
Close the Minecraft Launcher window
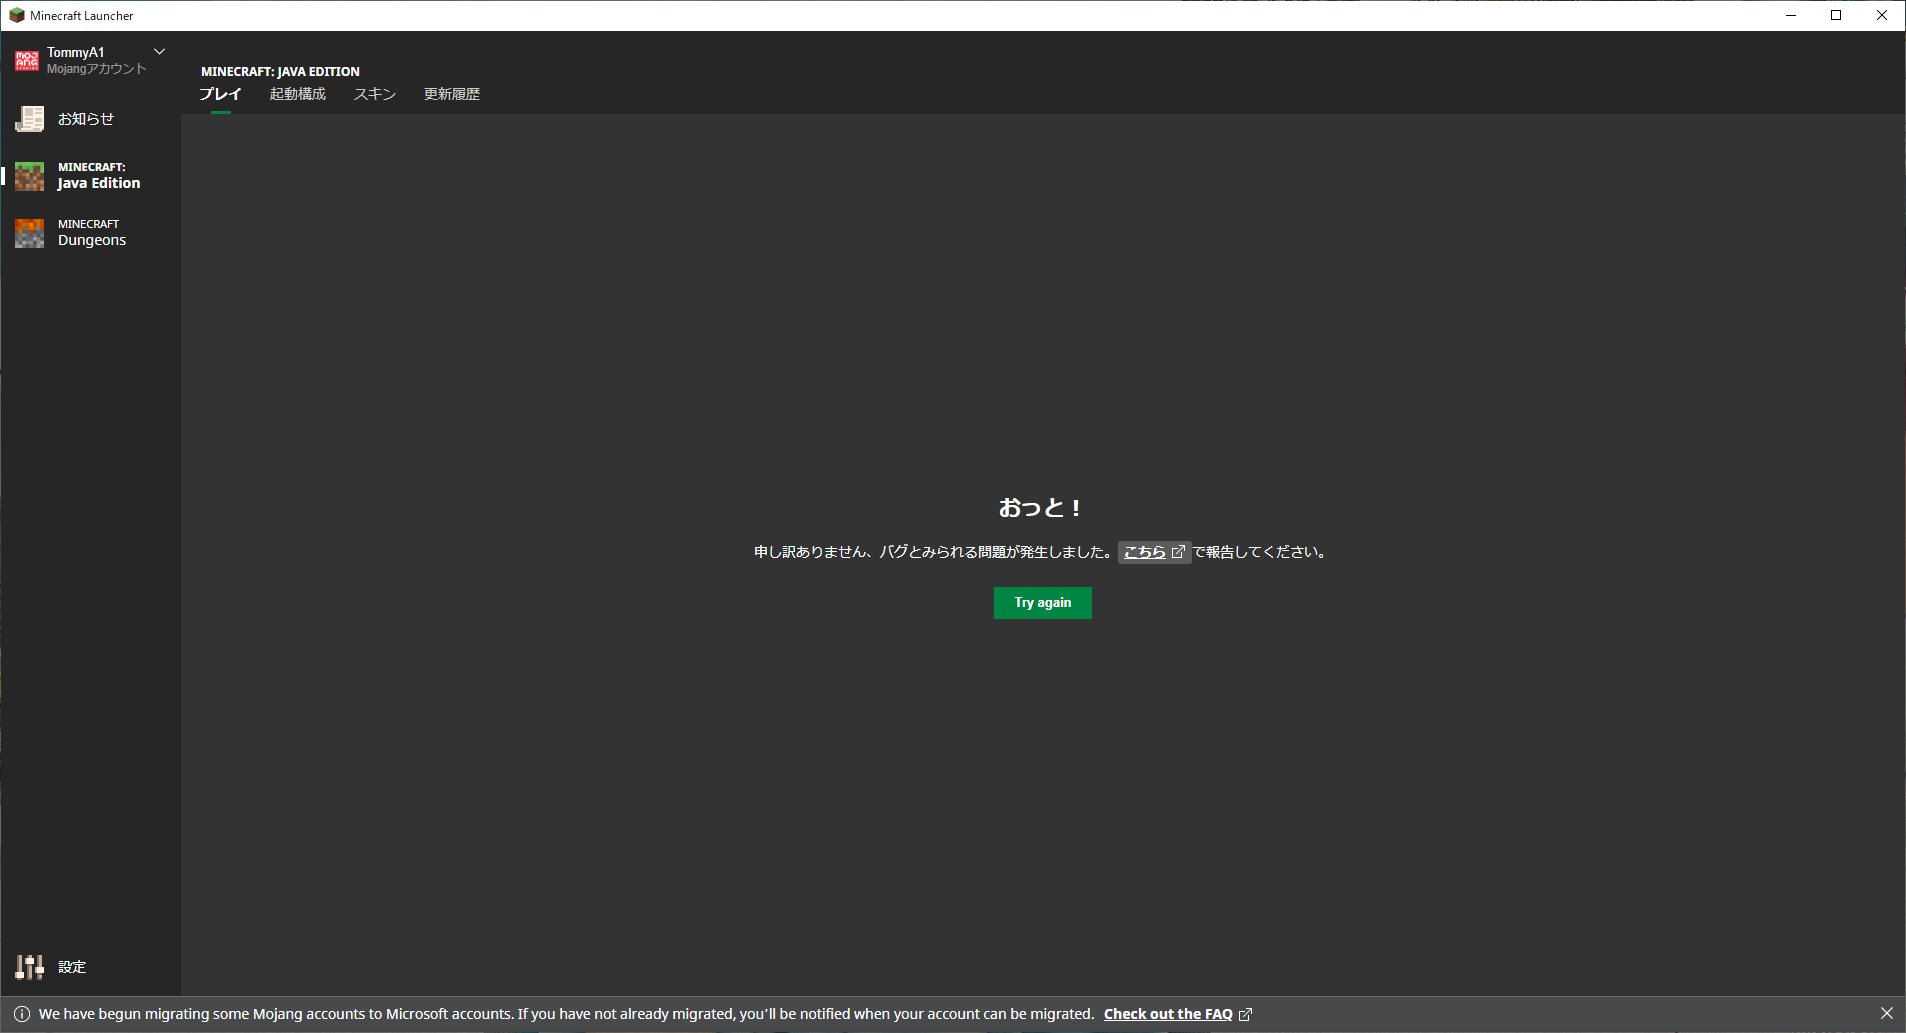coord(1882,15)
